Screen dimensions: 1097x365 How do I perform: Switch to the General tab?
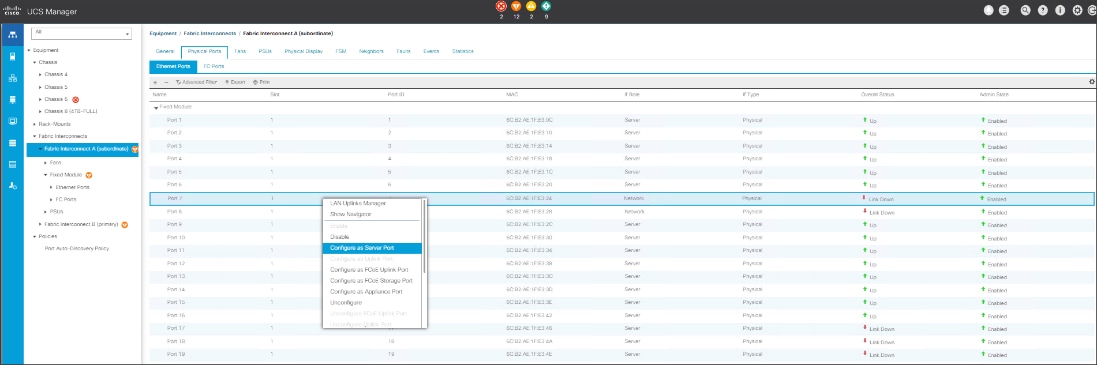(x=164, y=51)
